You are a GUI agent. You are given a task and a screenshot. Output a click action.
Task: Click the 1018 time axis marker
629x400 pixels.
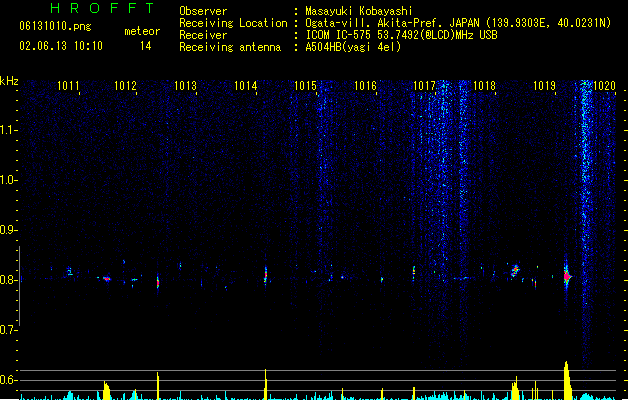[485, 86]
